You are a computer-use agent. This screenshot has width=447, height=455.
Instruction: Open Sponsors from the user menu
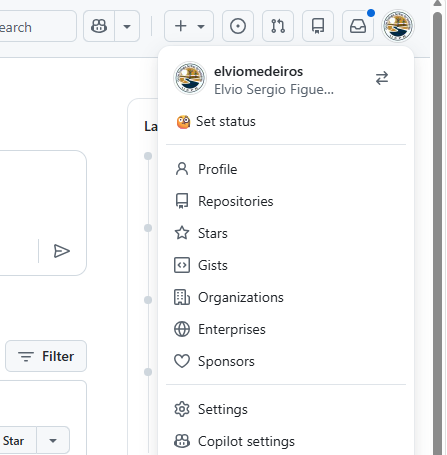[286, 361]
